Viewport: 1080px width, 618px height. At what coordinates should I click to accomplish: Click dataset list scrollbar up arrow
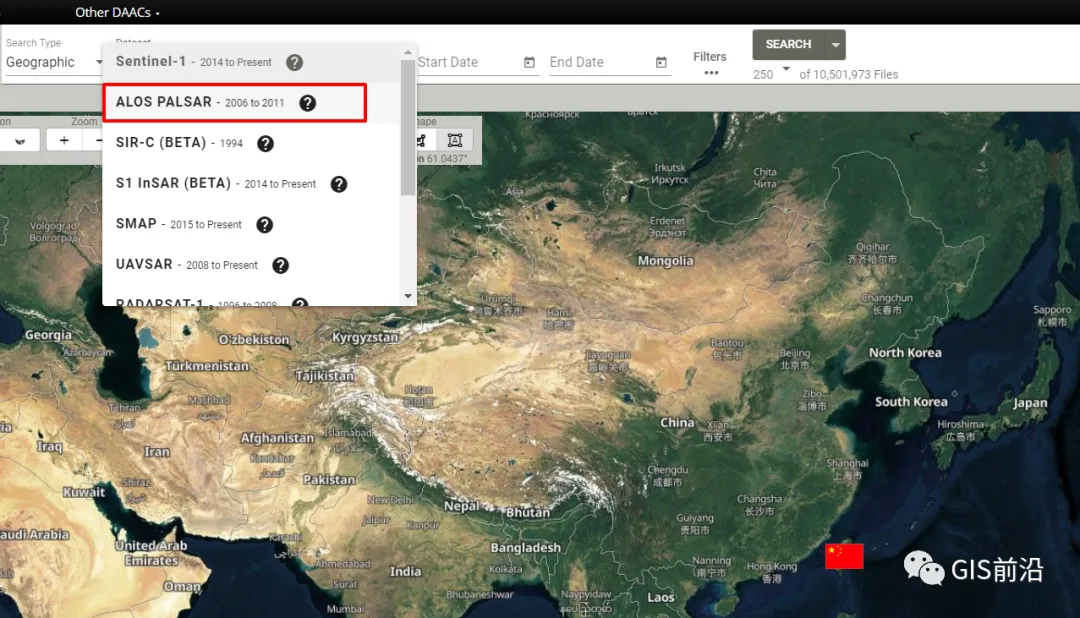408,52
